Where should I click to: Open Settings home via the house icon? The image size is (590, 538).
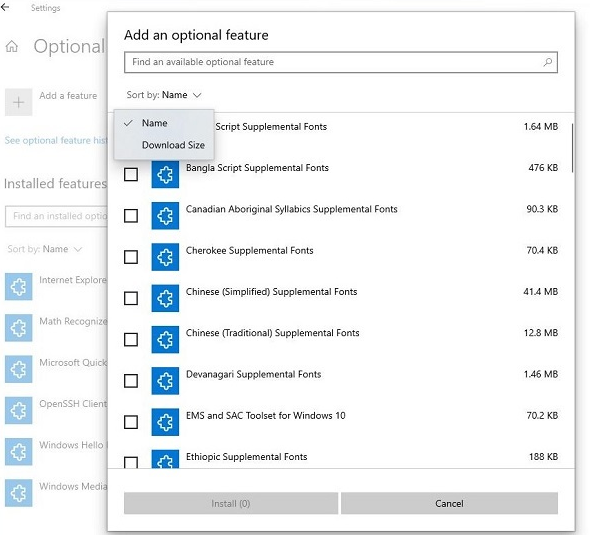point(12,47)
